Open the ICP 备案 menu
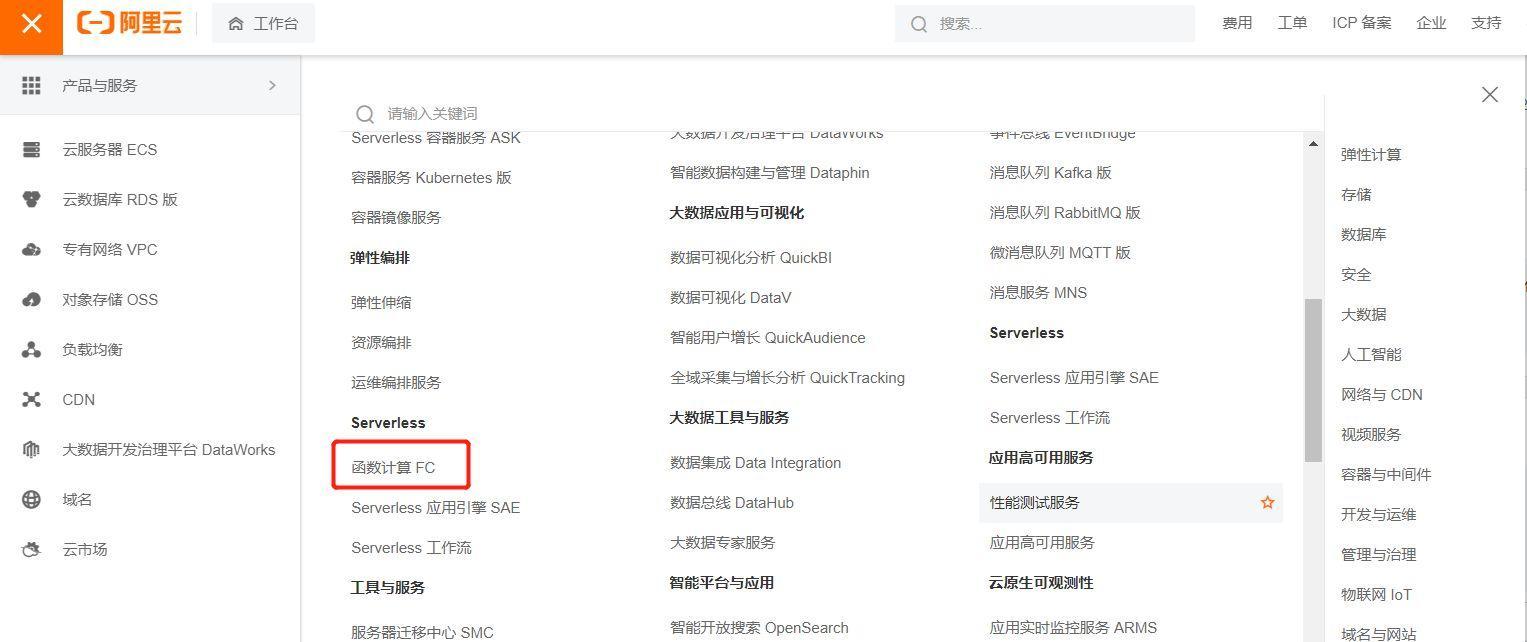The image size is (1527, 642). click(1362, 23)
